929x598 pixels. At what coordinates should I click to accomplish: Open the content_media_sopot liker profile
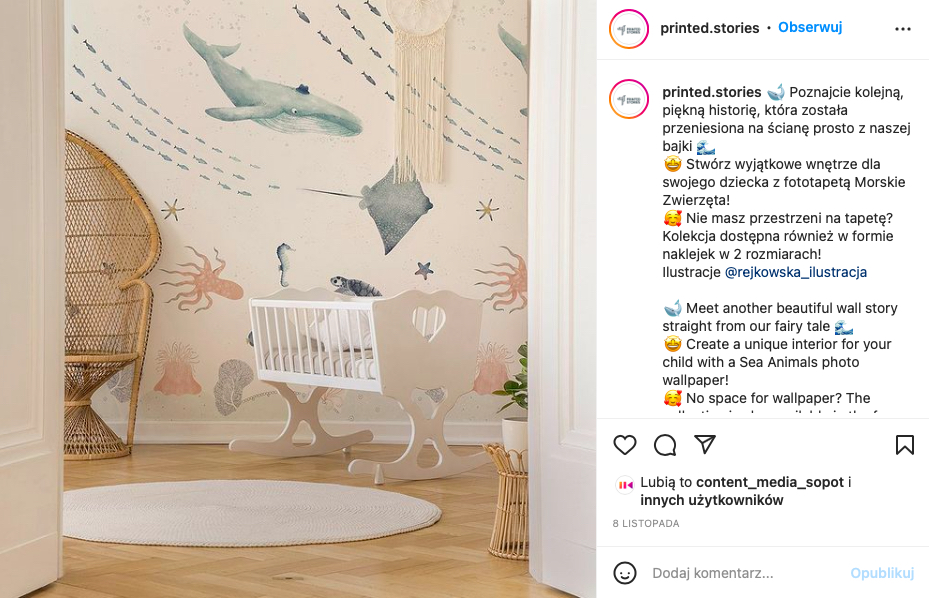pos(770,482)
